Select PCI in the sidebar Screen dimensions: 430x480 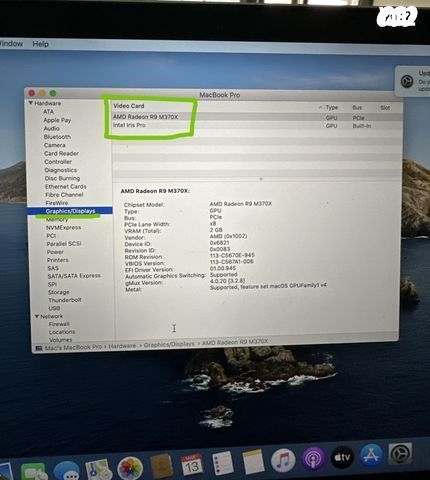(x=51, y=236)
